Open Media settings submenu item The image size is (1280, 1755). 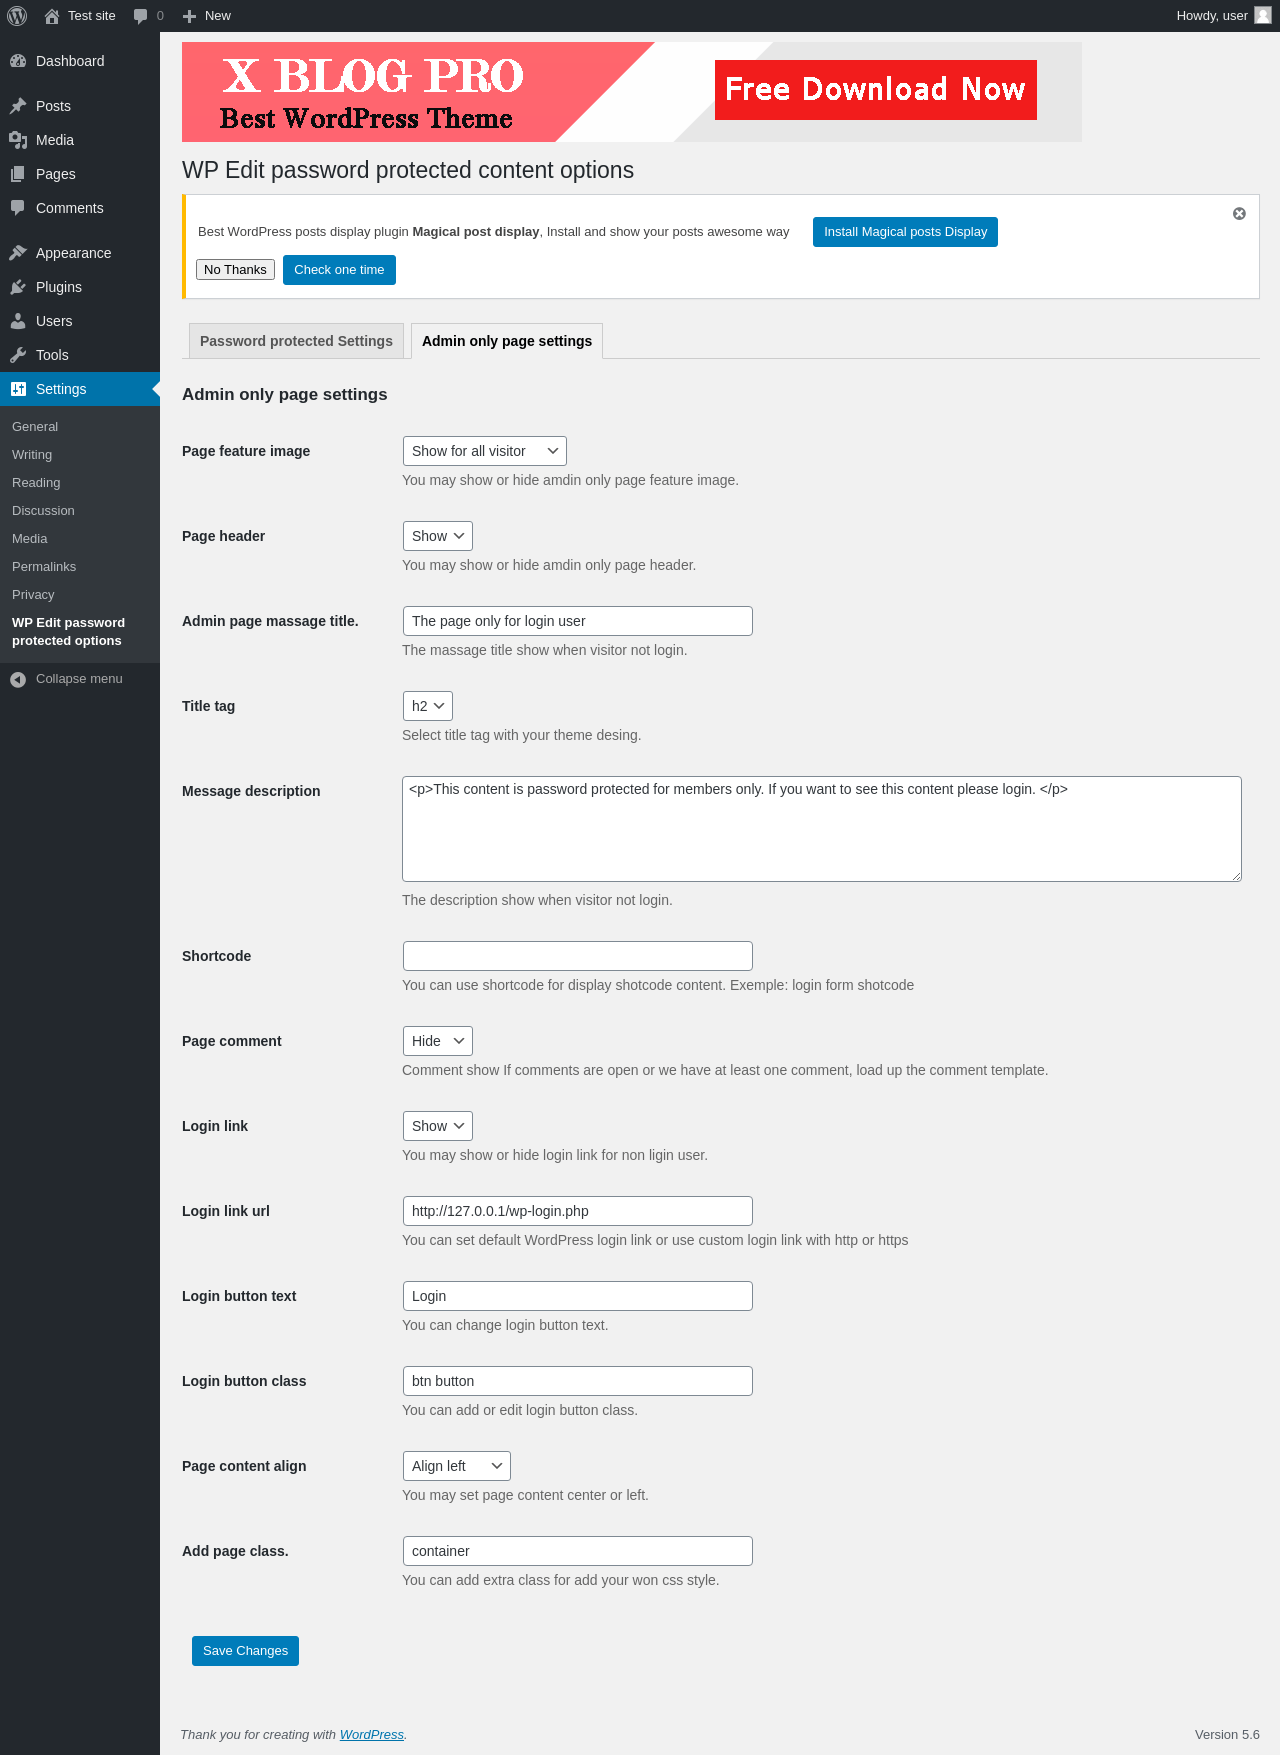pos(30,539)
